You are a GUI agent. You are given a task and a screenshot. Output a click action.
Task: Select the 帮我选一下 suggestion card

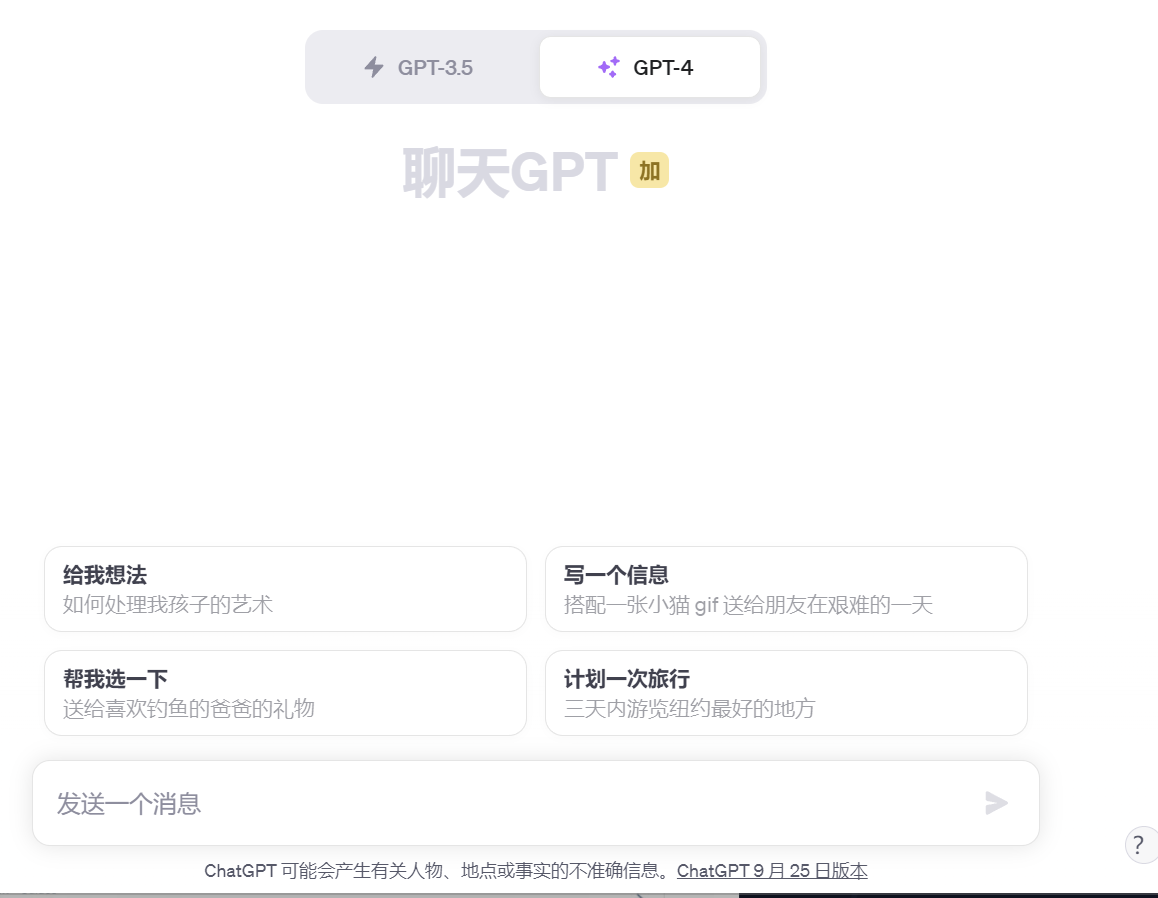285,693
